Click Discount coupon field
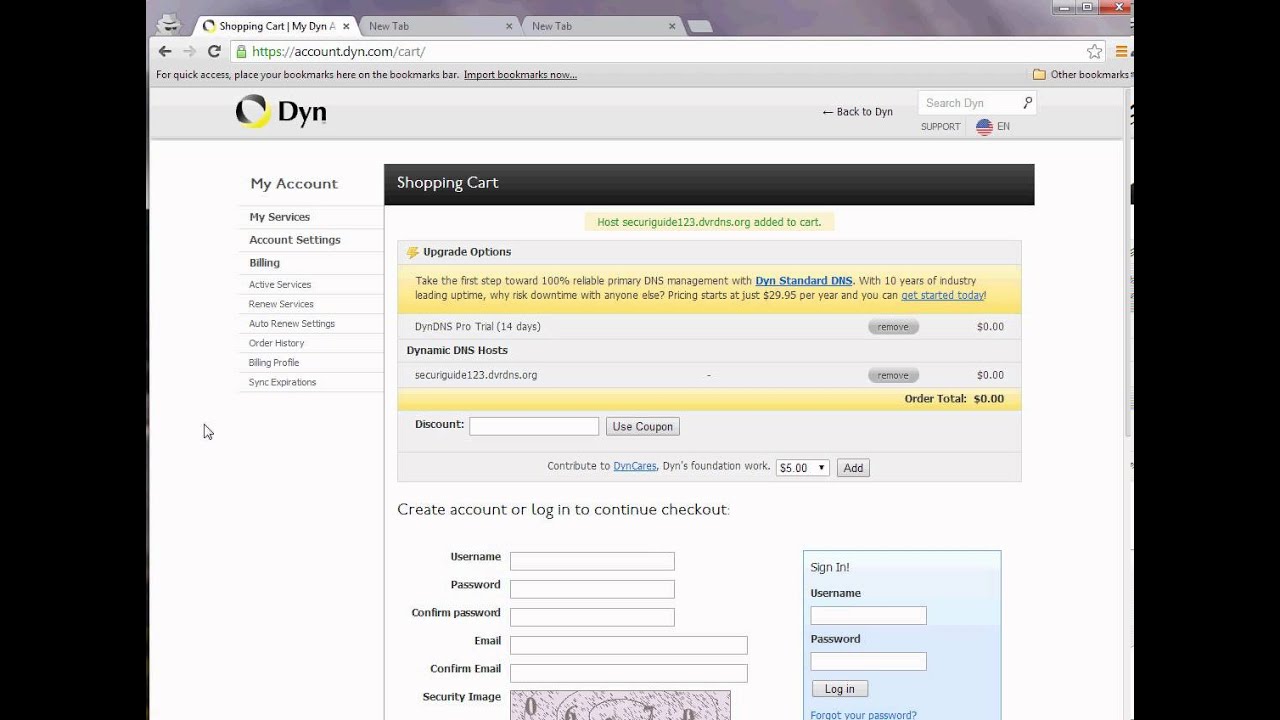This screenshot has width=1280, height=720. click(534, 426)
